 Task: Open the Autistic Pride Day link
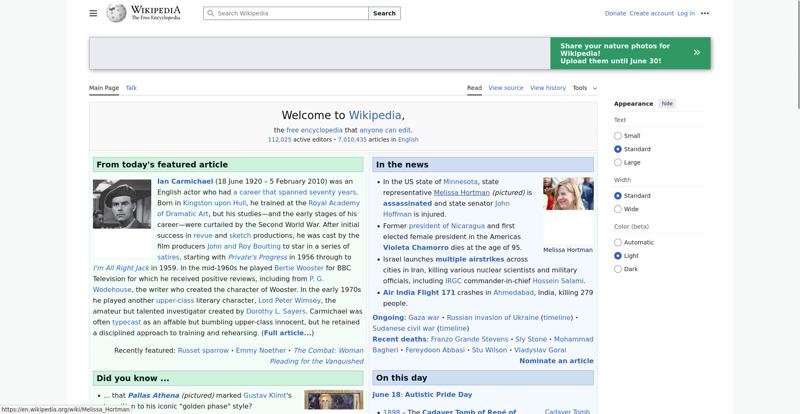point(440,395)
